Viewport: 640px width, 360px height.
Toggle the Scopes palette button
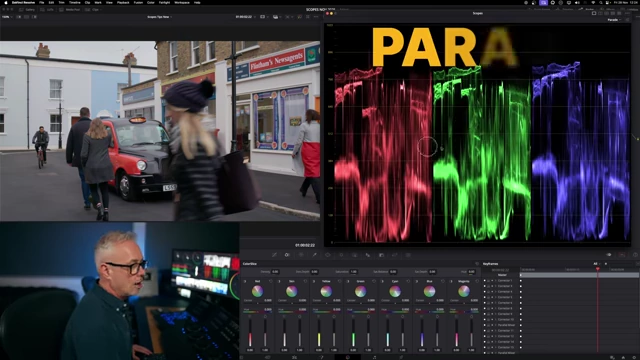pos(622,255)
